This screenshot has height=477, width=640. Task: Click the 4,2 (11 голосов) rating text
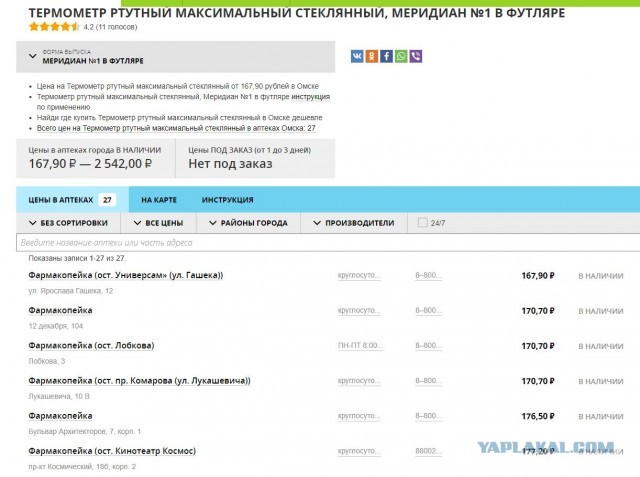[110, 27]
